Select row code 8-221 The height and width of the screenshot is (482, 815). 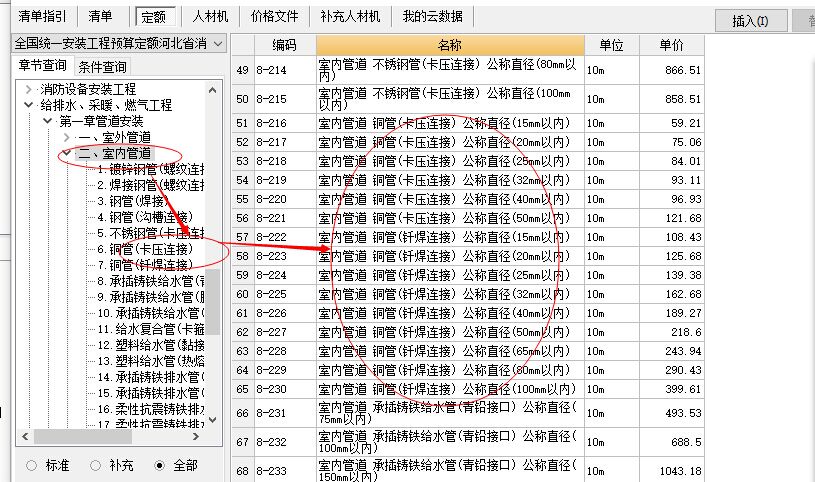pos(272,218)
